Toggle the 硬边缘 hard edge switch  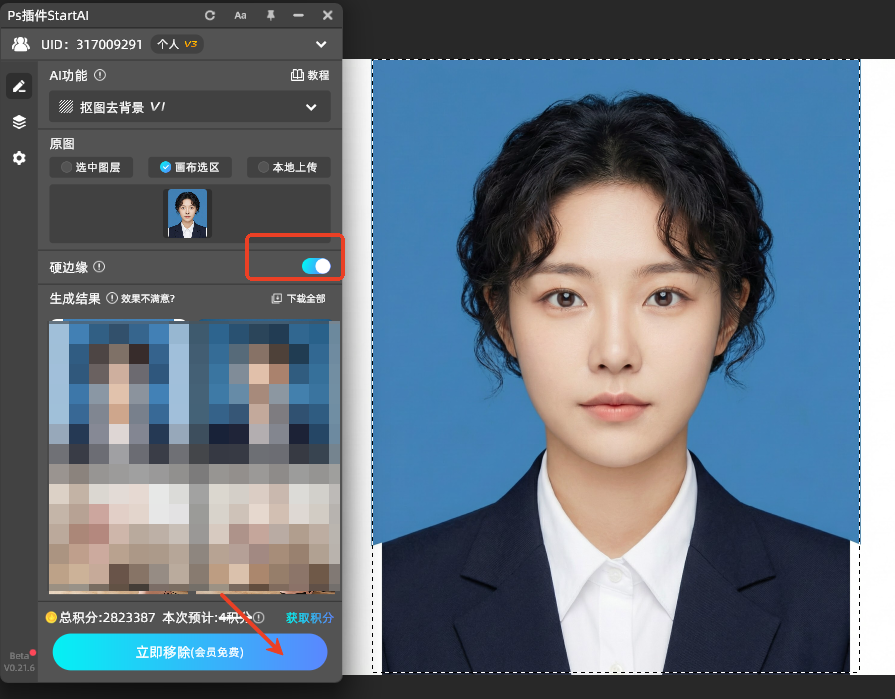point(315,266)
